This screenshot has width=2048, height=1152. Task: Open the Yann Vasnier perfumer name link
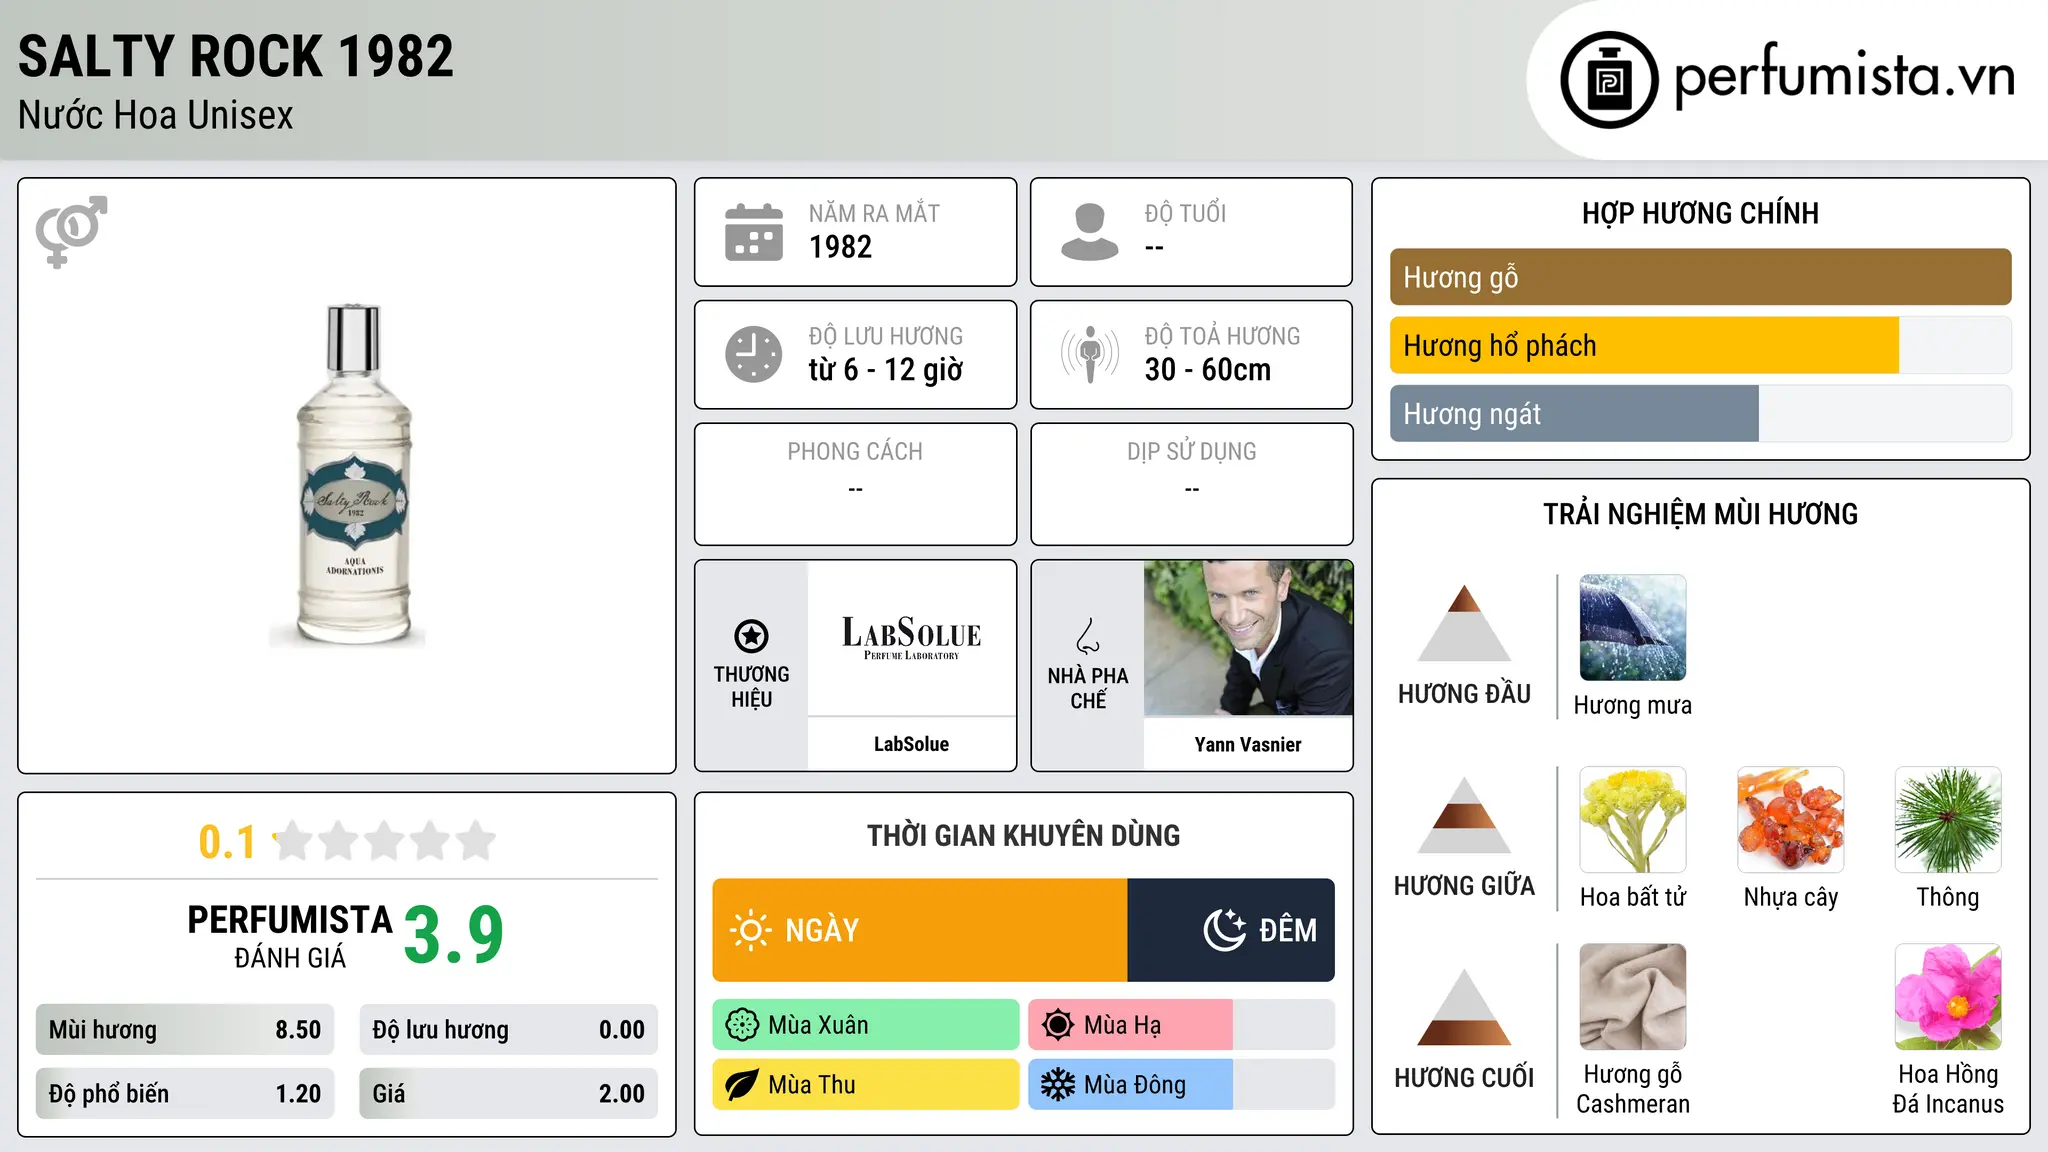pos(1248,744)
